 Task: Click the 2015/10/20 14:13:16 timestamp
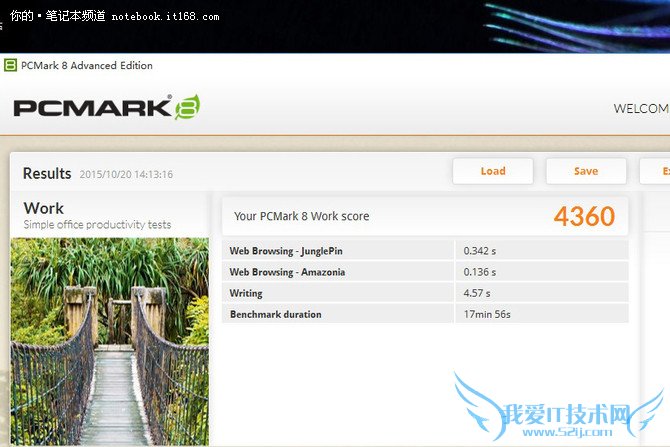click(126, 174)
